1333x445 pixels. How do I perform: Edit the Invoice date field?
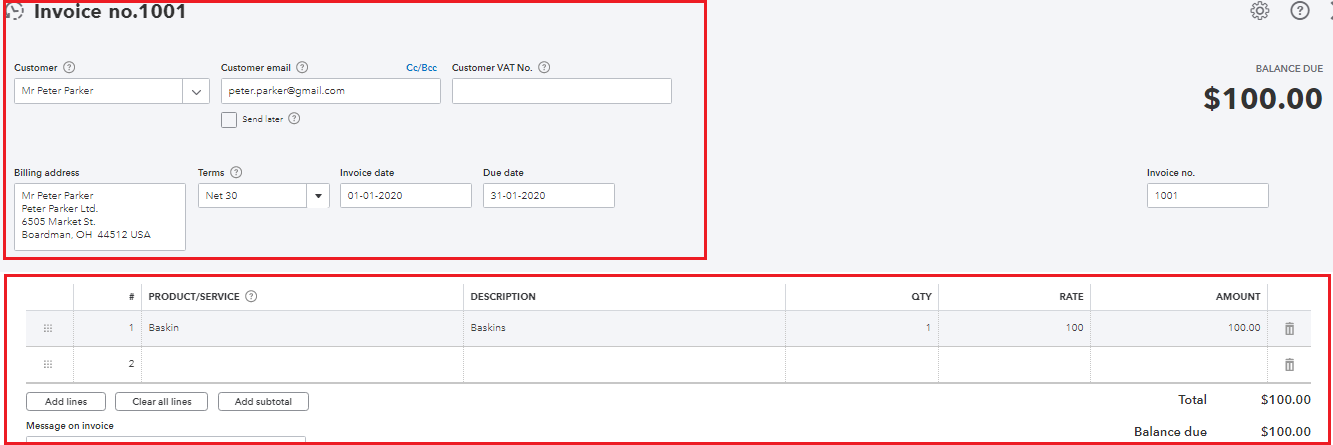(x=405, y=196)
